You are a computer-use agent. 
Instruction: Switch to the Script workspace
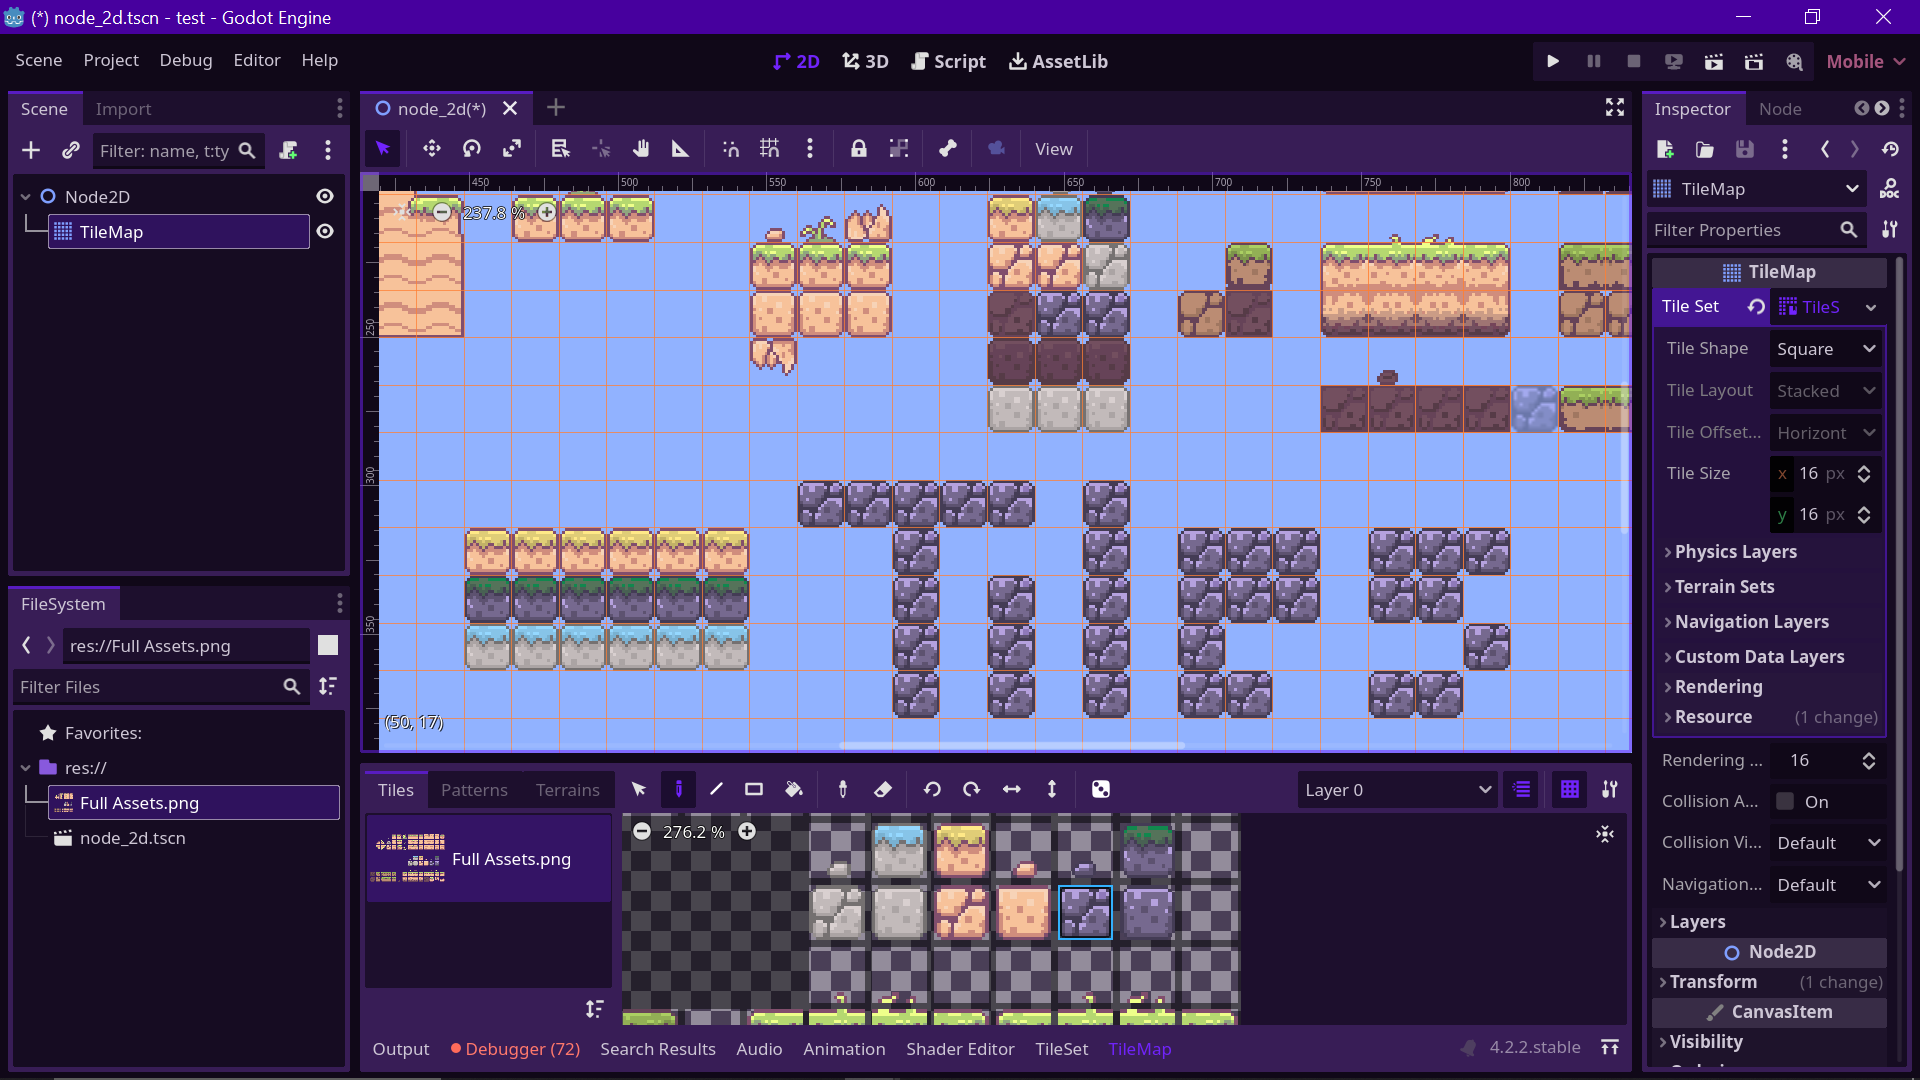948,61
